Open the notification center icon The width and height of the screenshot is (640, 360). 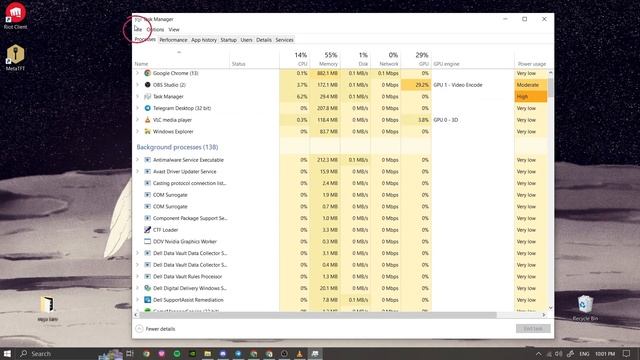point(627,353)
